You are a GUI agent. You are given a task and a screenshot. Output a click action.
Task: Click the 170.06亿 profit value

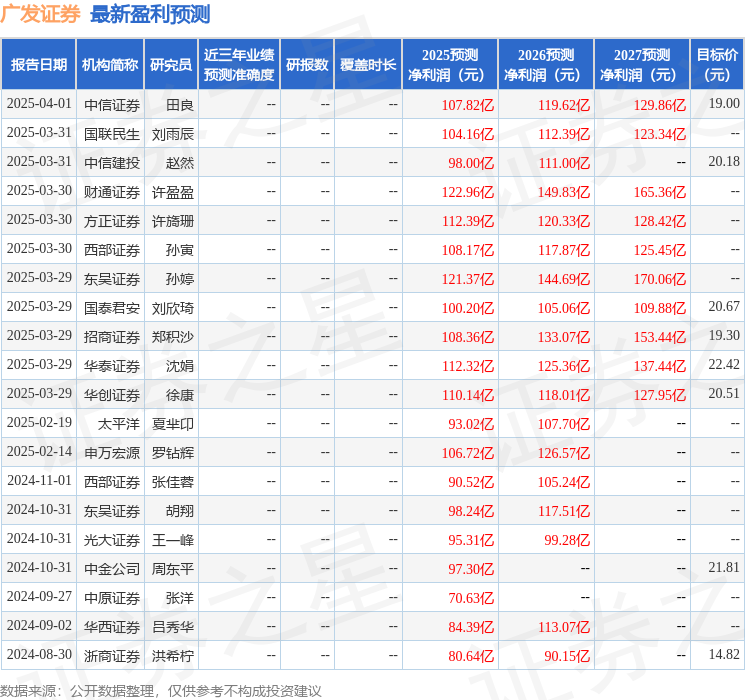coord(660,279)
